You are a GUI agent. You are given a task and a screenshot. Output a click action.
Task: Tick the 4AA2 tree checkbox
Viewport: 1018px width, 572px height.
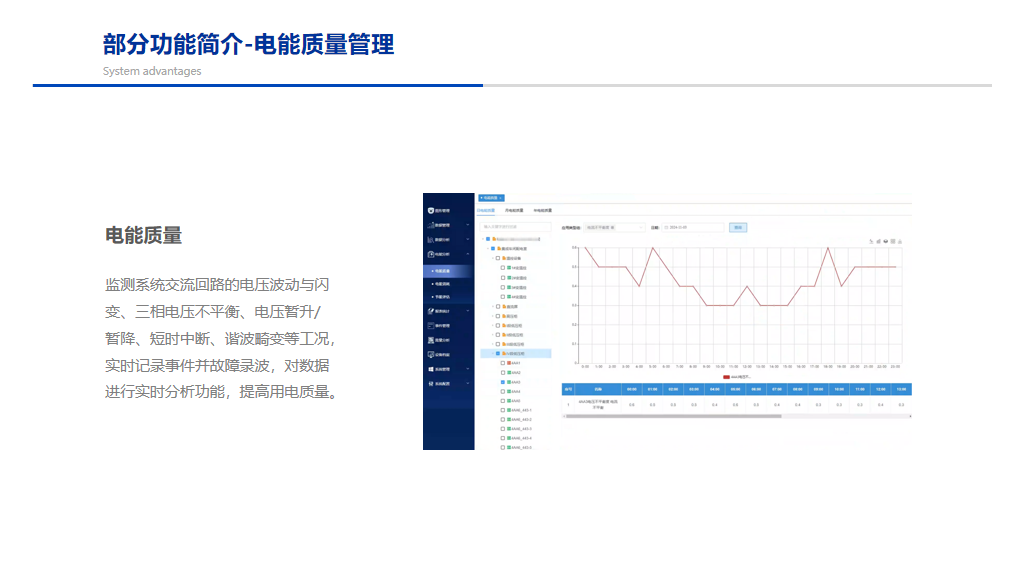503,372
